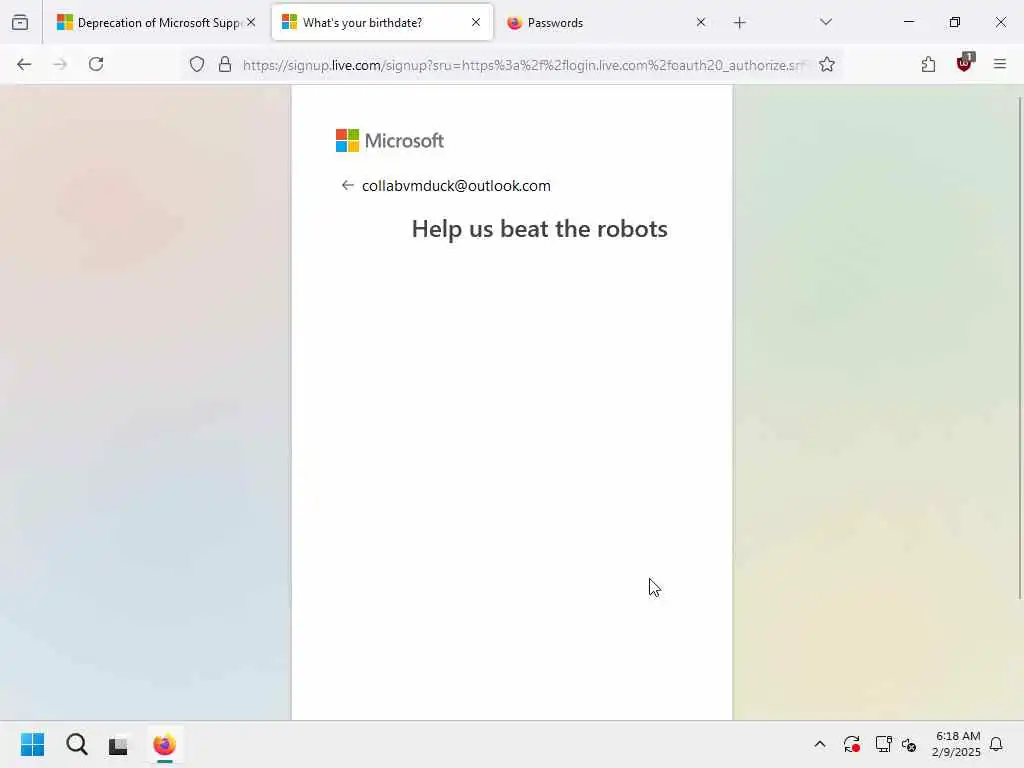
Task: Open the clock showing 6:18 AM
Action: (957, 744)
